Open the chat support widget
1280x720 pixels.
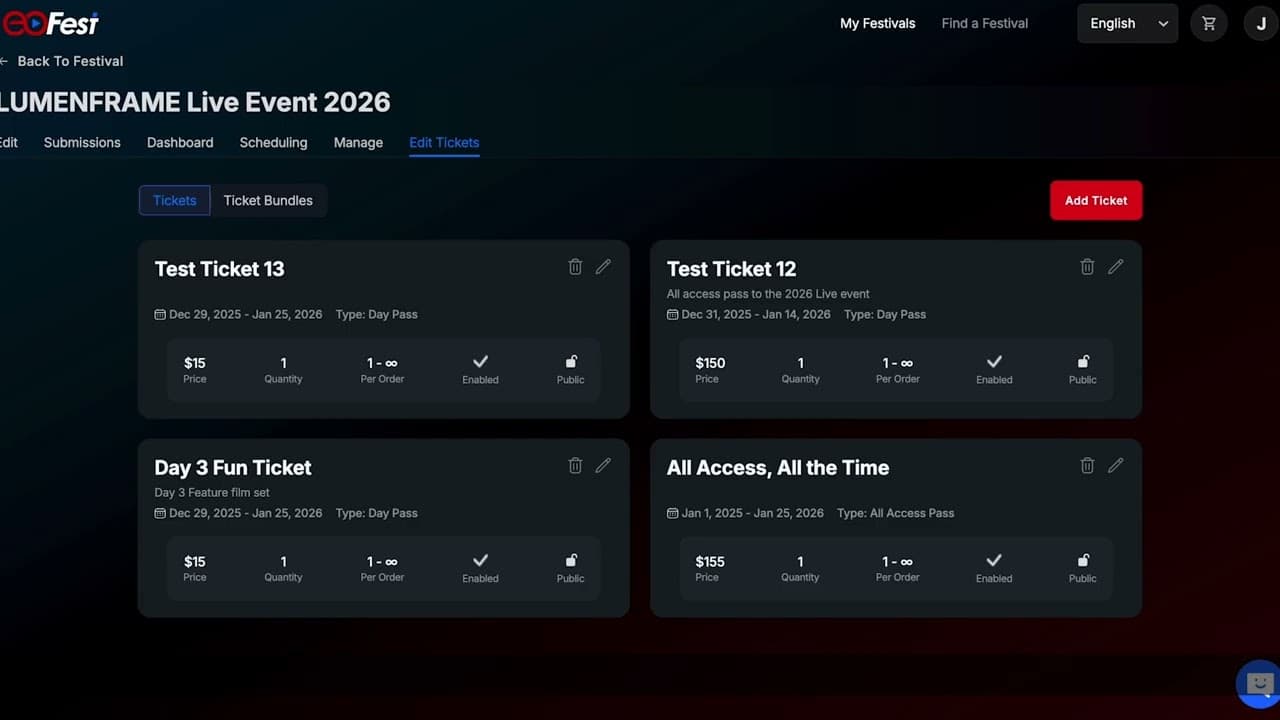pos(1259,684)
